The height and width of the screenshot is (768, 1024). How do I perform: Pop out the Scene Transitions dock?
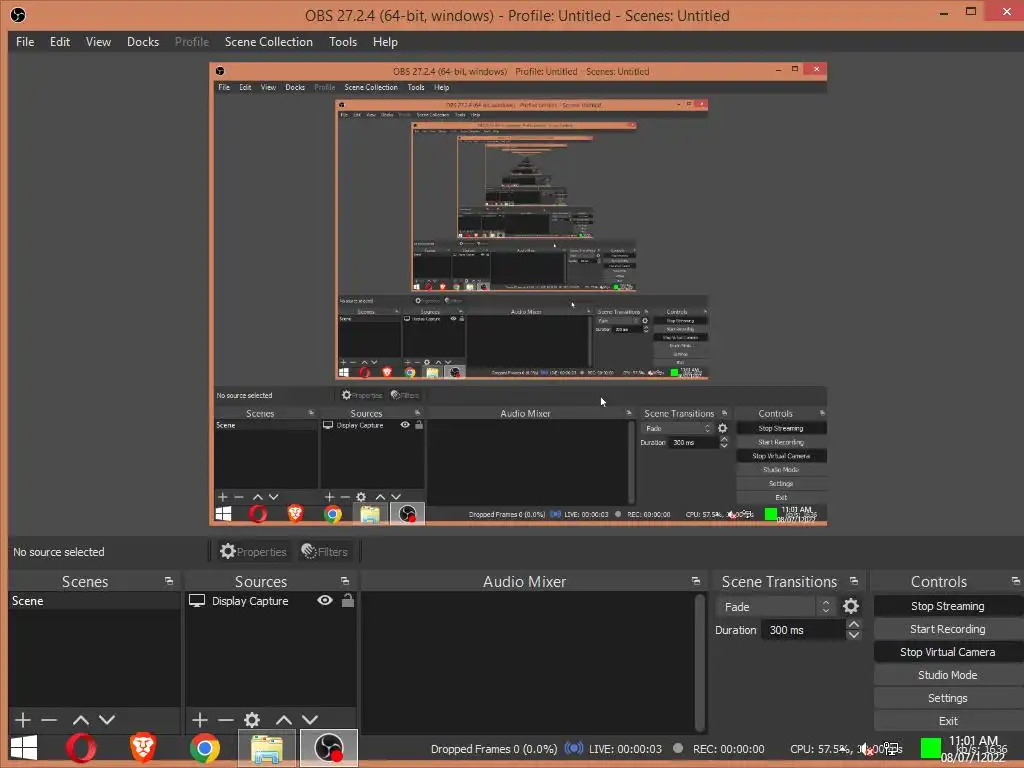[854, 581]
